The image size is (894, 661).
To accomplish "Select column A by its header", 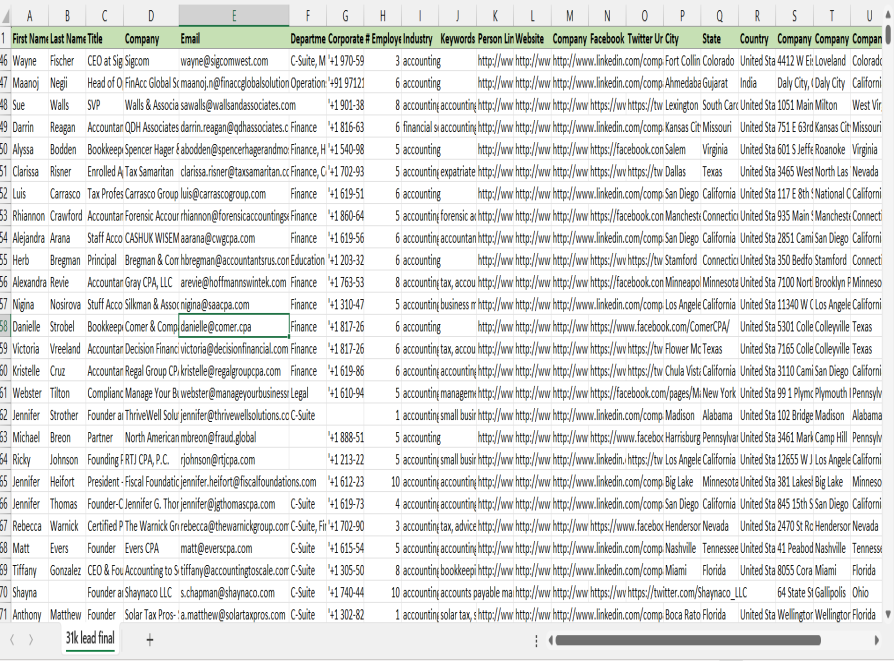I will (30, 16).
